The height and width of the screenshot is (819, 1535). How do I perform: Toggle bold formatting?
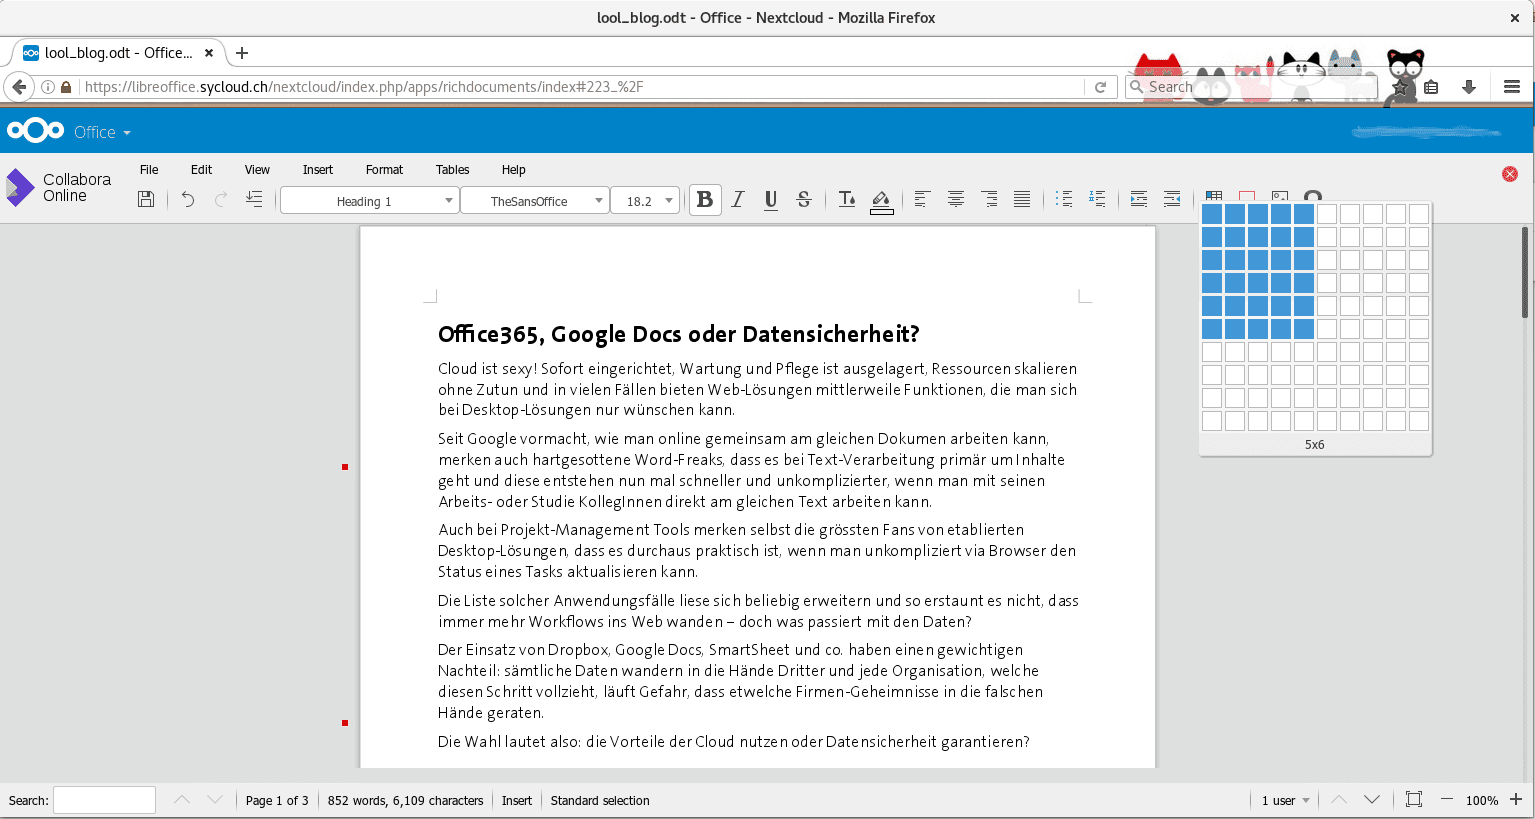tap(705, 200)
